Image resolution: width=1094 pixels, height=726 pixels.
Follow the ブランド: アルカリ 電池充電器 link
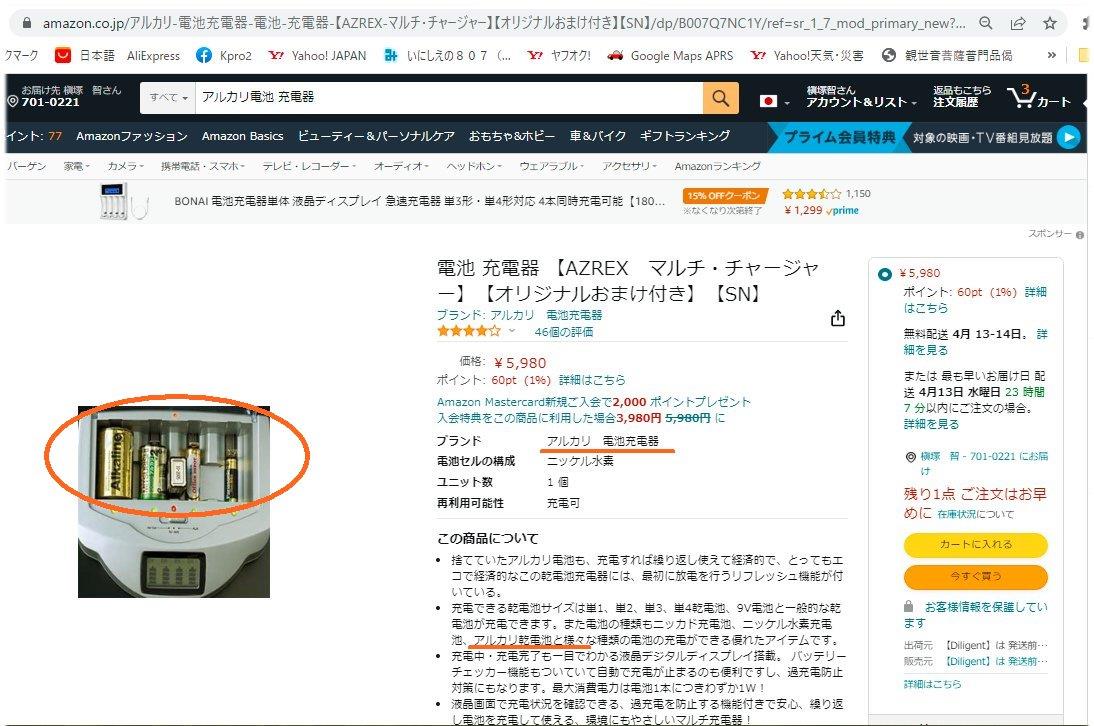coord(519,315)
